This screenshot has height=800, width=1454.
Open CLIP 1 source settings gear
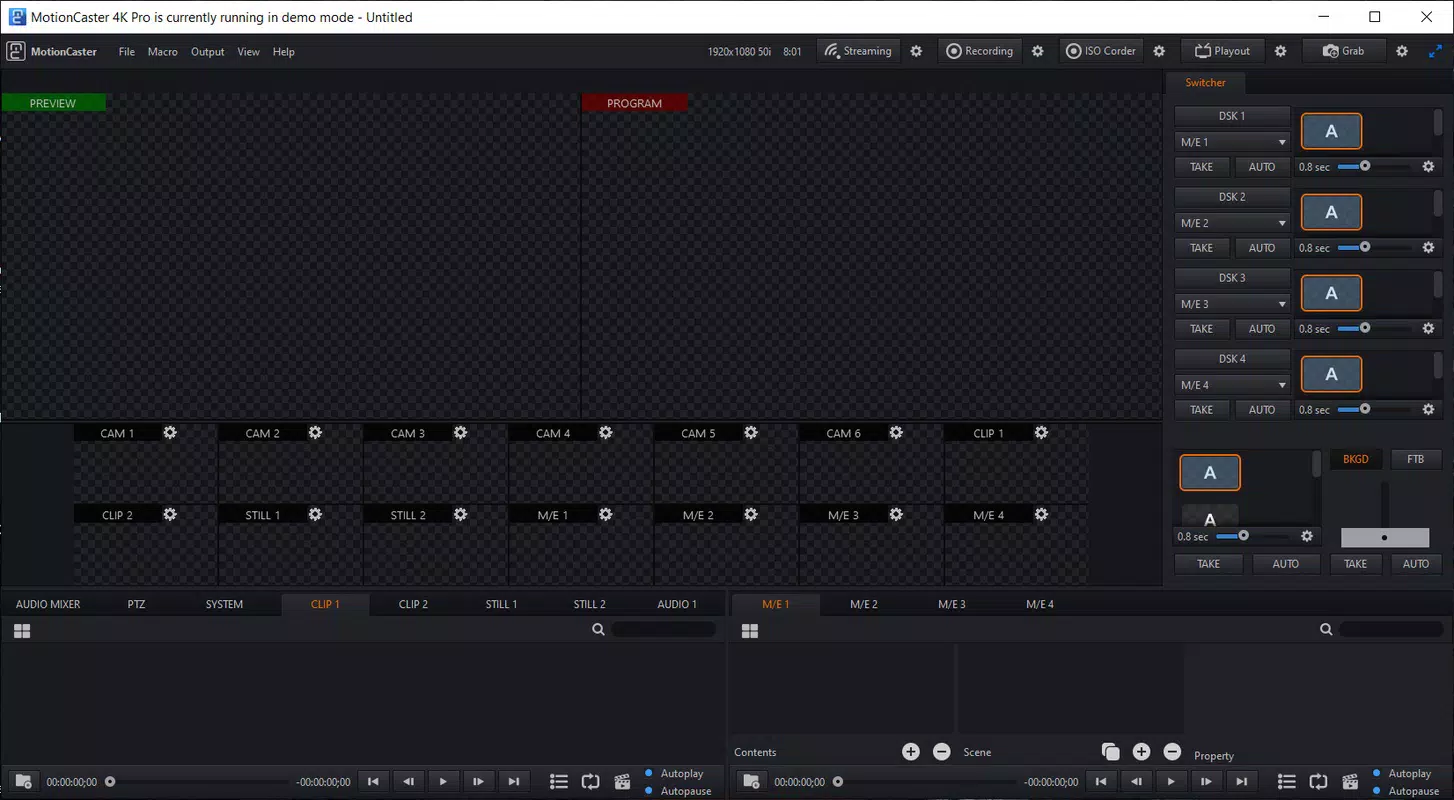pyautogui.click(x=1041, y=433)
